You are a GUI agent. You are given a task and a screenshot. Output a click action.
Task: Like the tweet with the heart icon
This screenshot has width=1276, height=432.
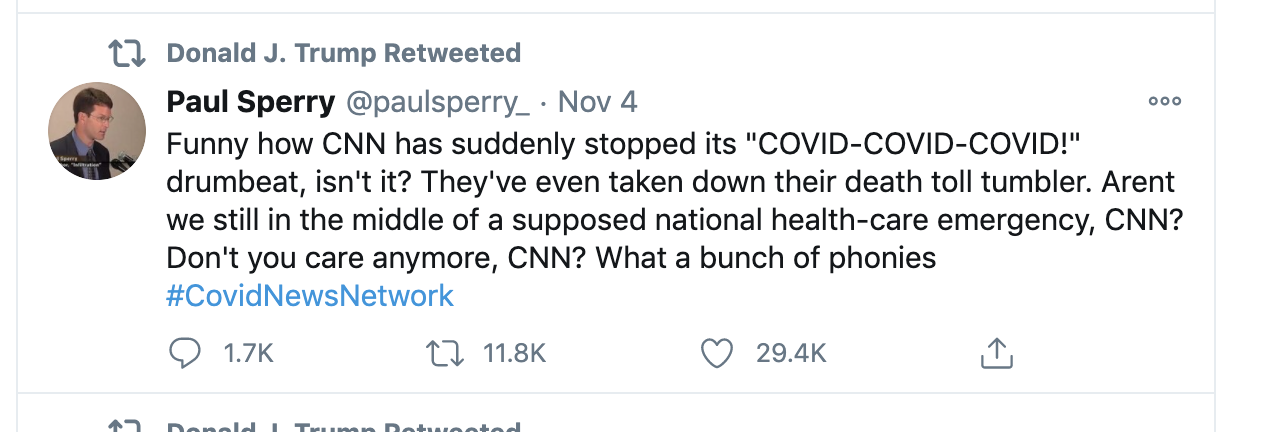click(x=716, y=352)
